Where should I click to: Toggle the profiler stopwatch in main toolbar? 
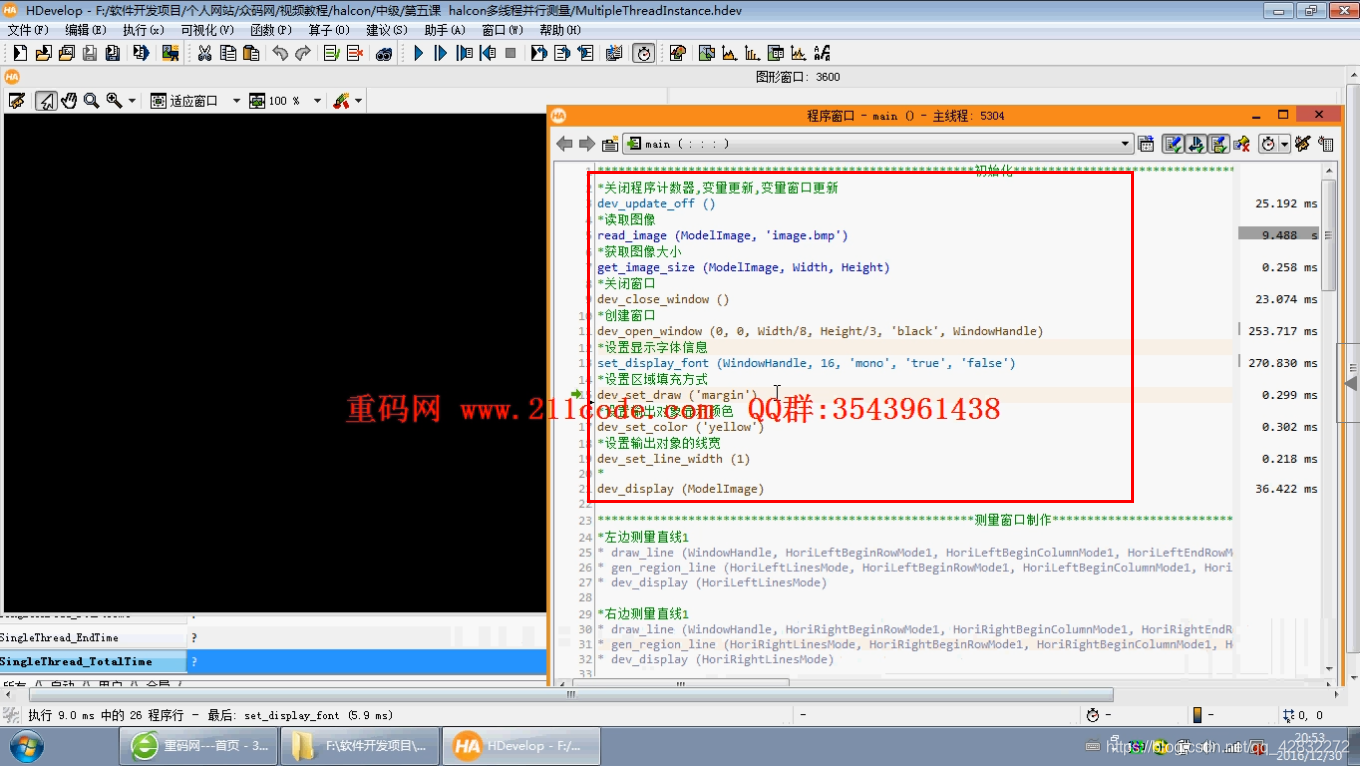[x=644, y=52]
